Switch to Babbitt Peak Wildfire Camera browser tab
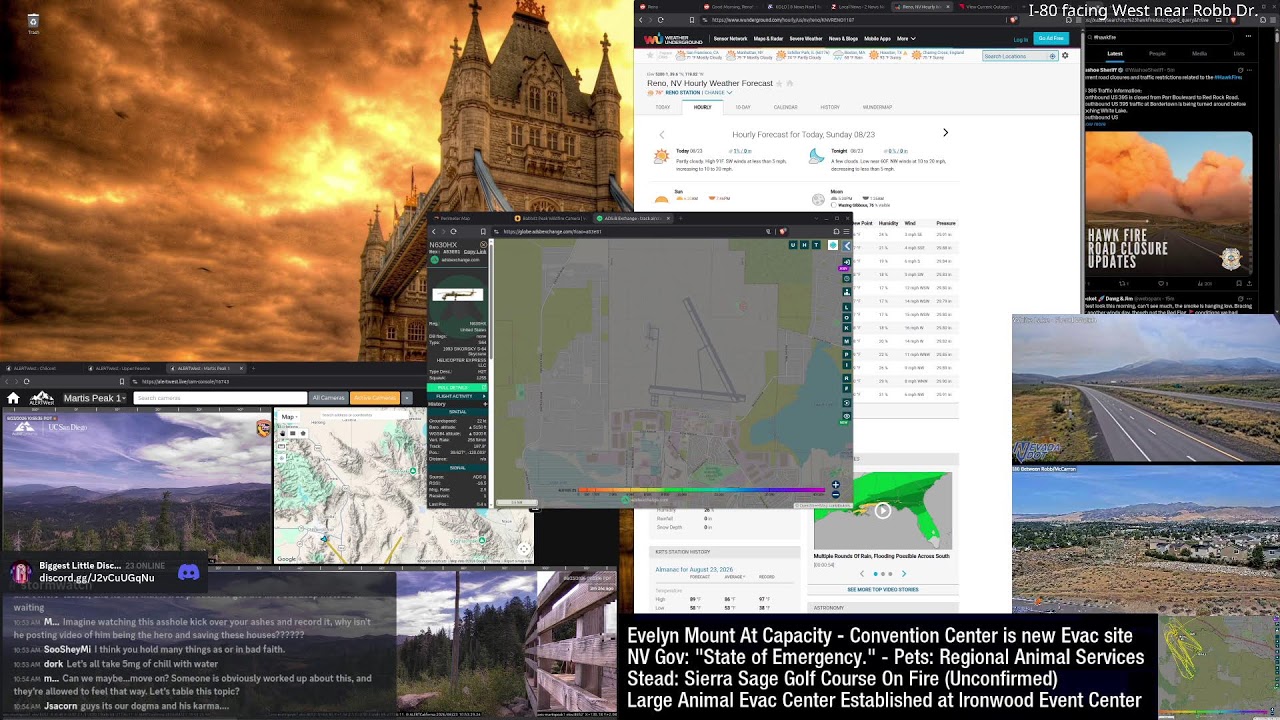The height and width of the screenshot is (720, 1280). tap(552, 218)
